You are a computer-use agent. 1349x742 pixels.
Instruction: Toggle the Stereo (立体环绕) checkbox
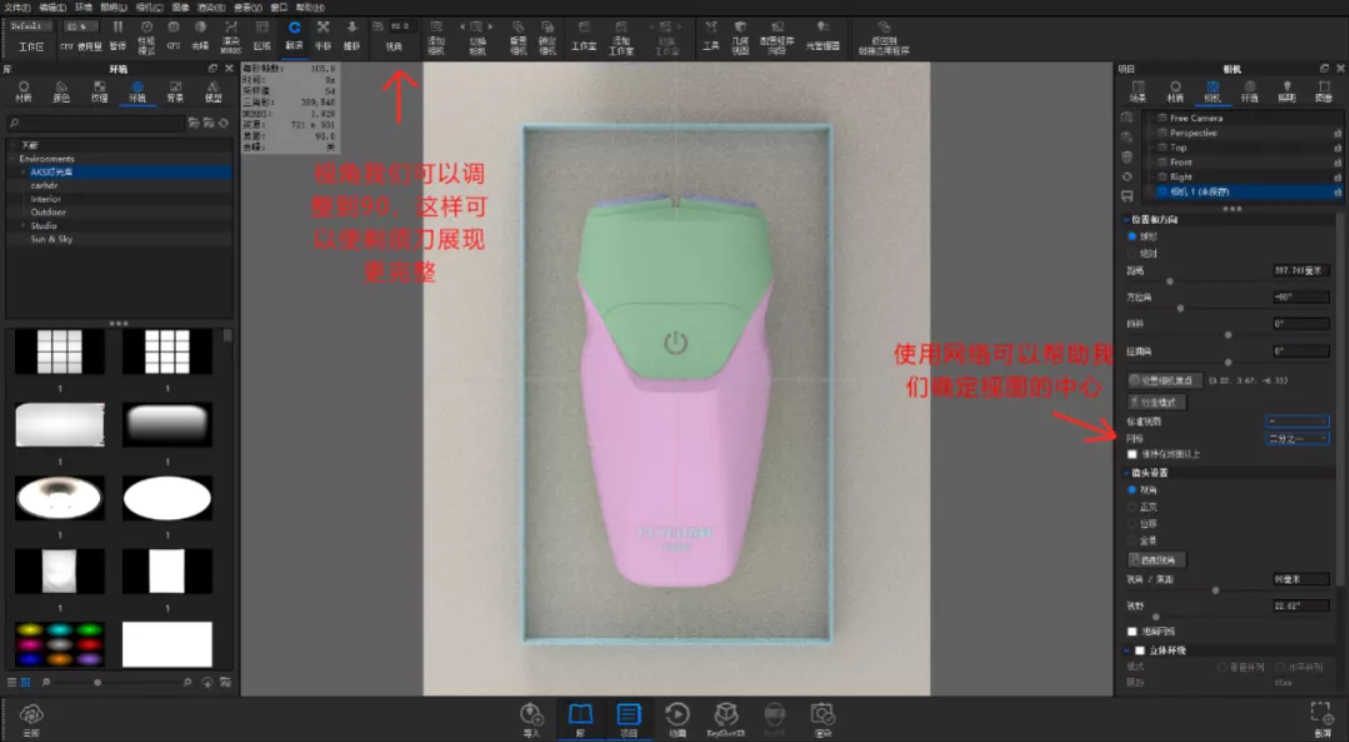[x=1139, y=650]
